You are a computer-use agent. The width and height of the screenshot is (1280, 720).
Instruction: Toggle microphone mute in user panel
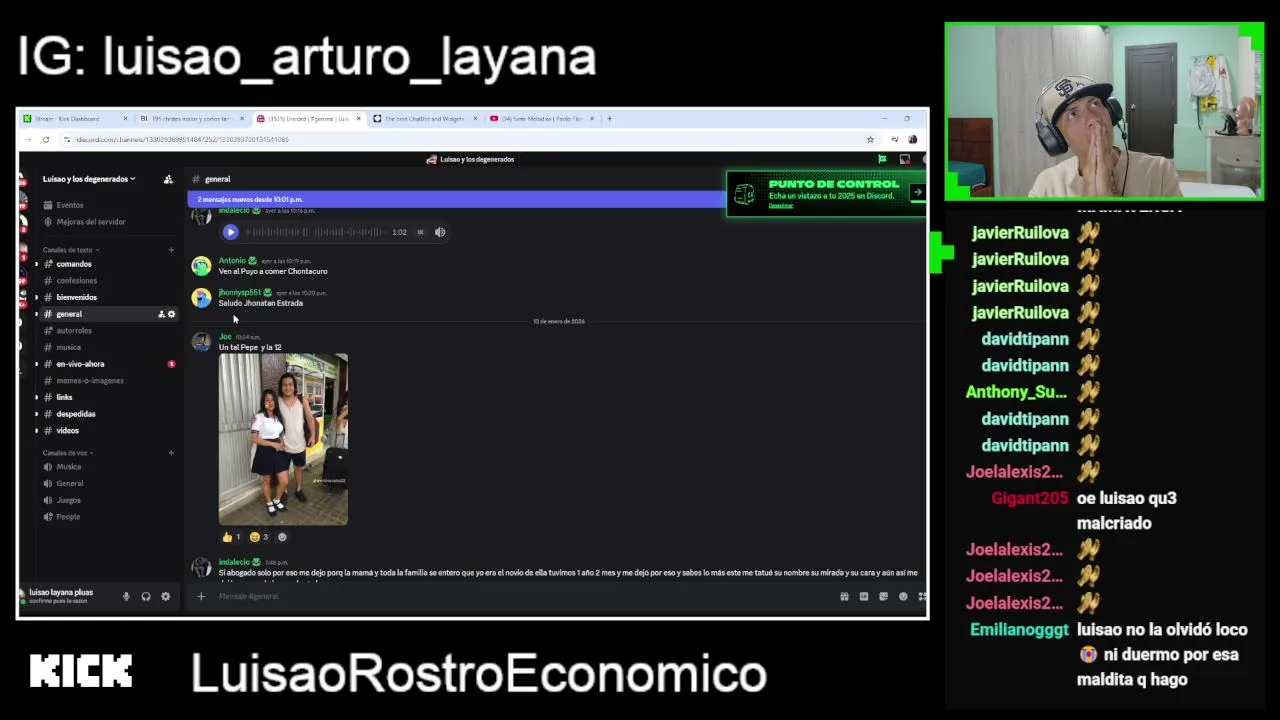click(x=126, y=597)
